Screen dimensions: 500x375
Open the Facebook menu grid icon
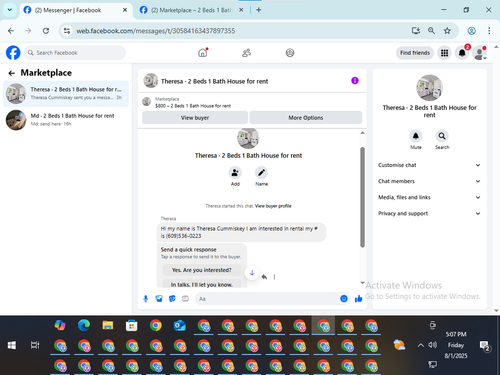444,53
